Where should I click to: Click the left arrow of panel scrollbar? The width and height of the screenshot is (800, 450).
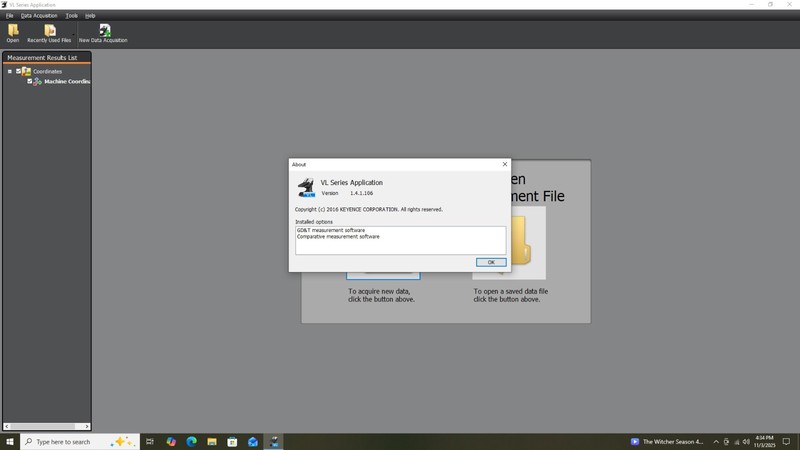tap(7, 427)
